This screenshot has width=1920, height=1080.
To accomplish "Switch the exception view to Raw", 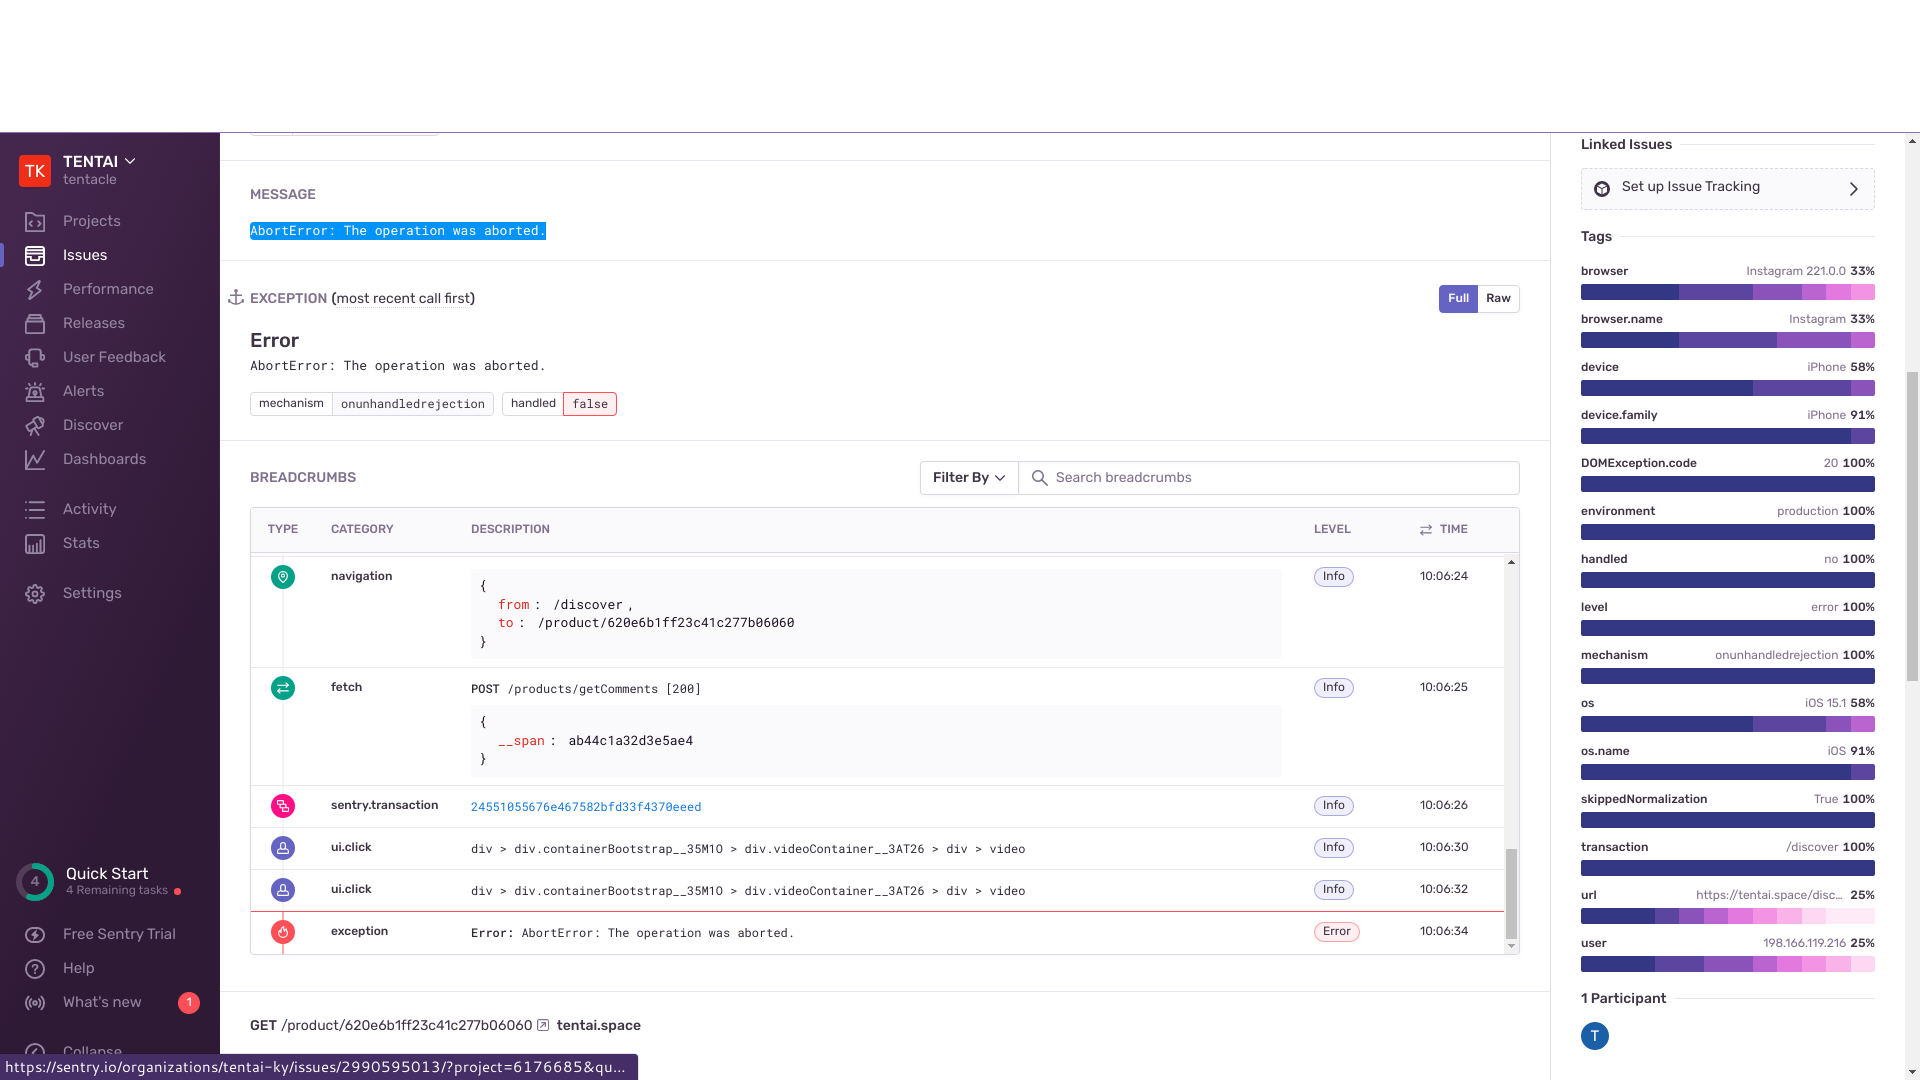I will [1498, 298].
